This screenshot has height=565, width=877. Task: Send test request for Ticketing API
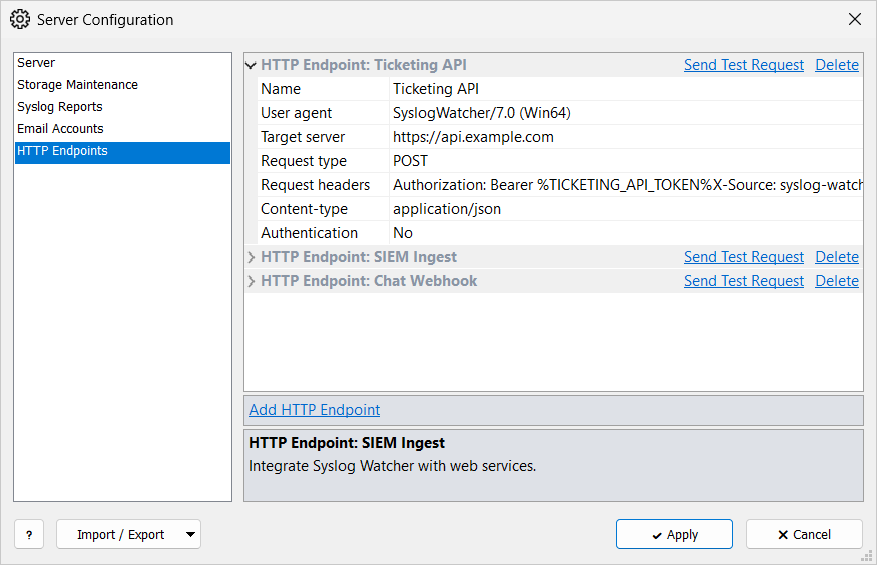[x=744, y=65]
